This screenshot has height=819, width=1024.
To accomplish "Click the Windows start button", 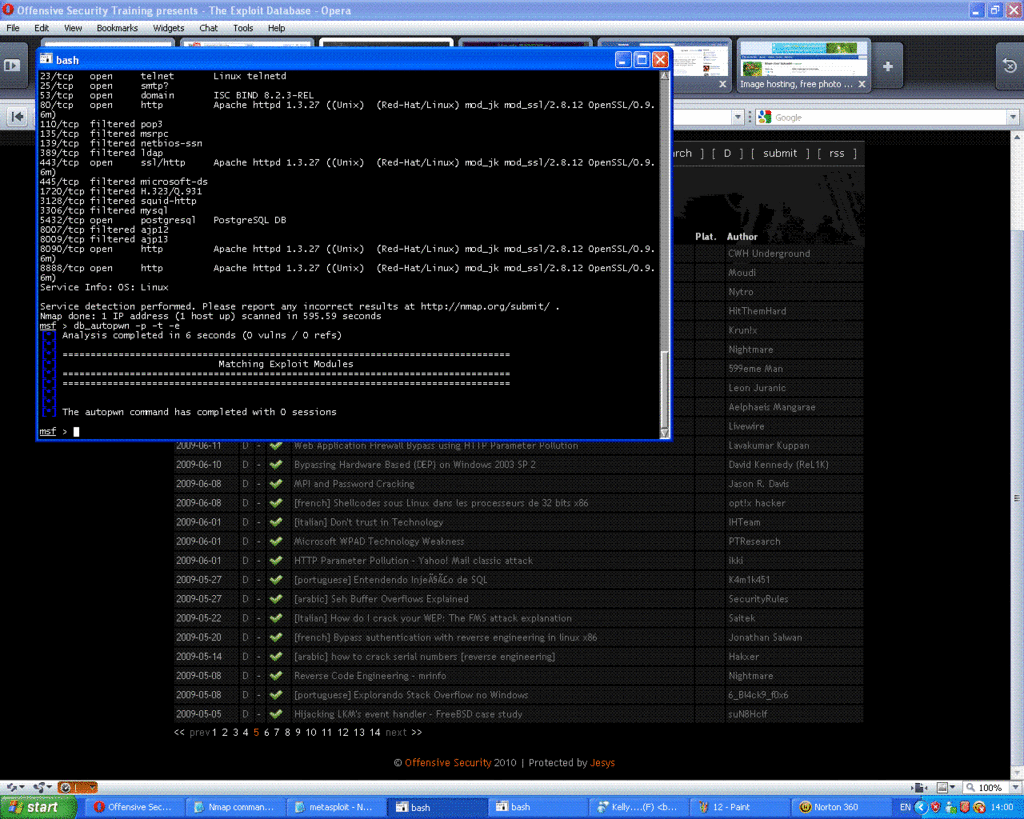I will point(37,807).
